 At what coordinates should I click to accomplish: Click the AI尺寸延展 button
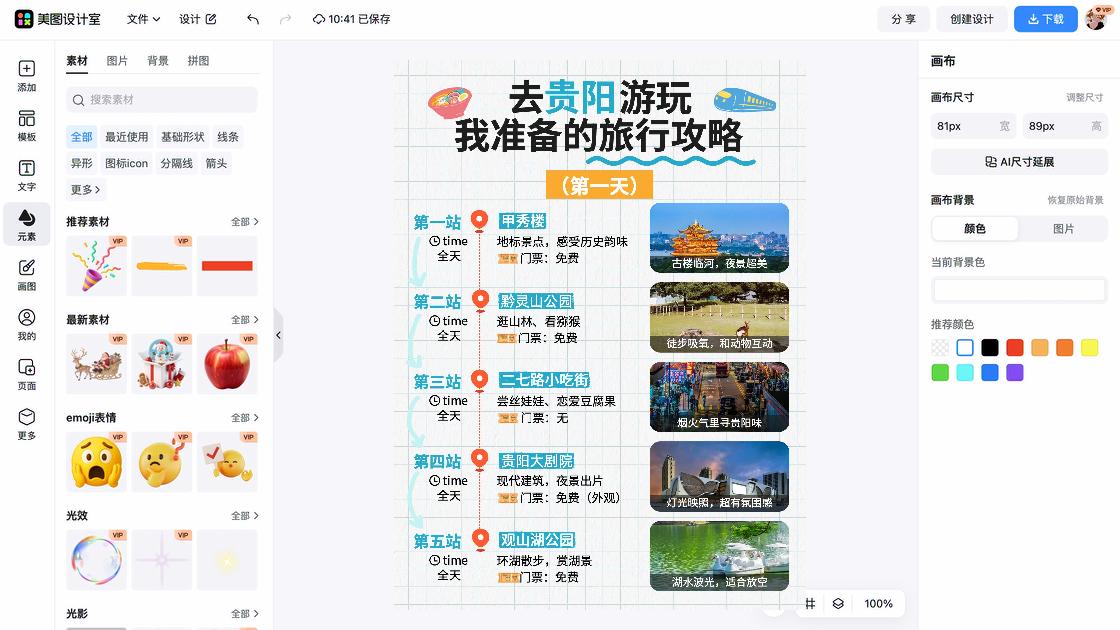point(1018,162)
